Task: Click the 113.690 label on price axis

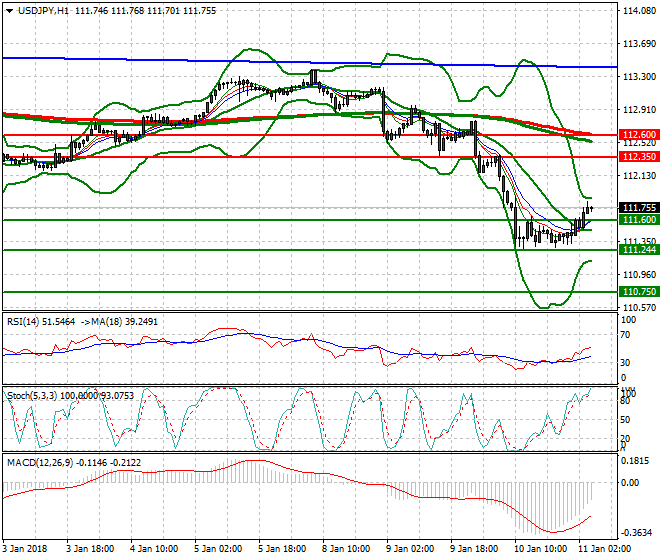Action: pos(638,44)
